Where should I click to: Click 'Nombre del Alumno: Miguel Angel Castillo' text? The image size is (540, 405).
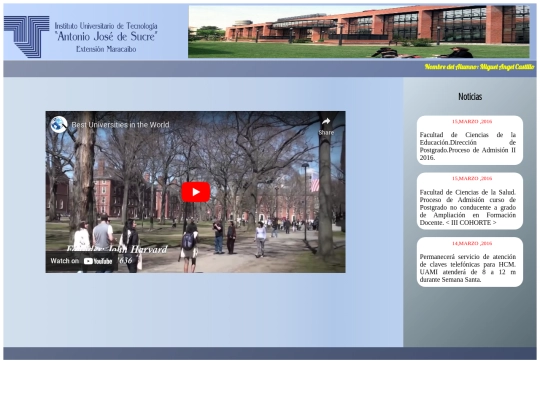coord(479,67)
